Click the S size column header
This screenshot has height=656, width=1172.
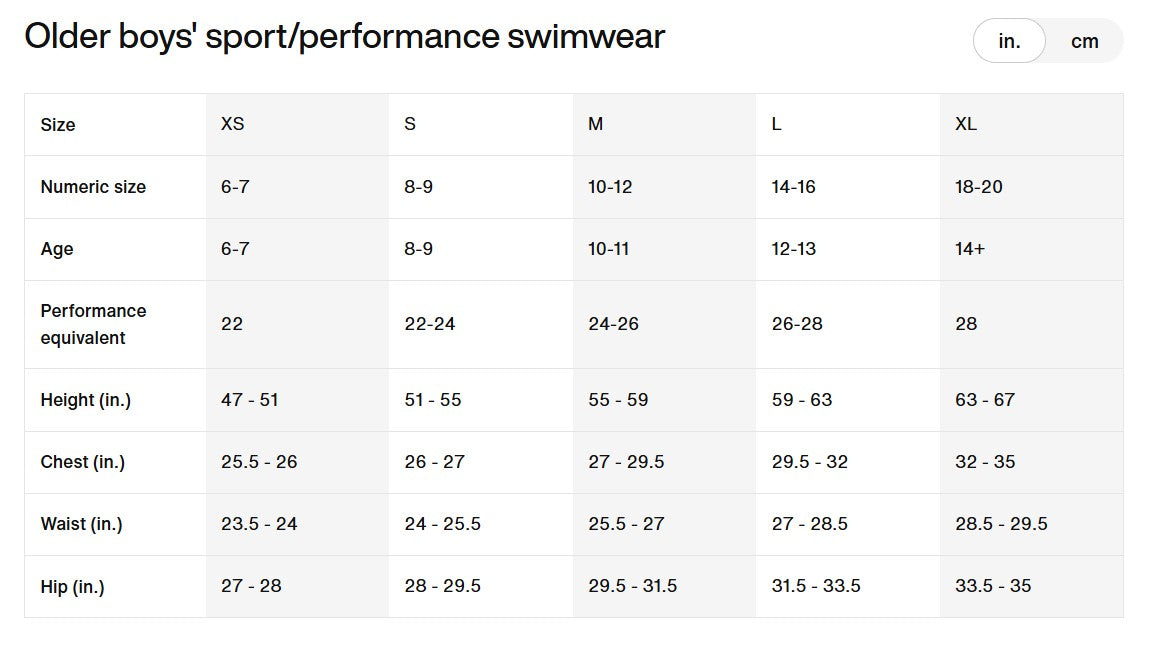pyautogui.click(x=410, y=124)
